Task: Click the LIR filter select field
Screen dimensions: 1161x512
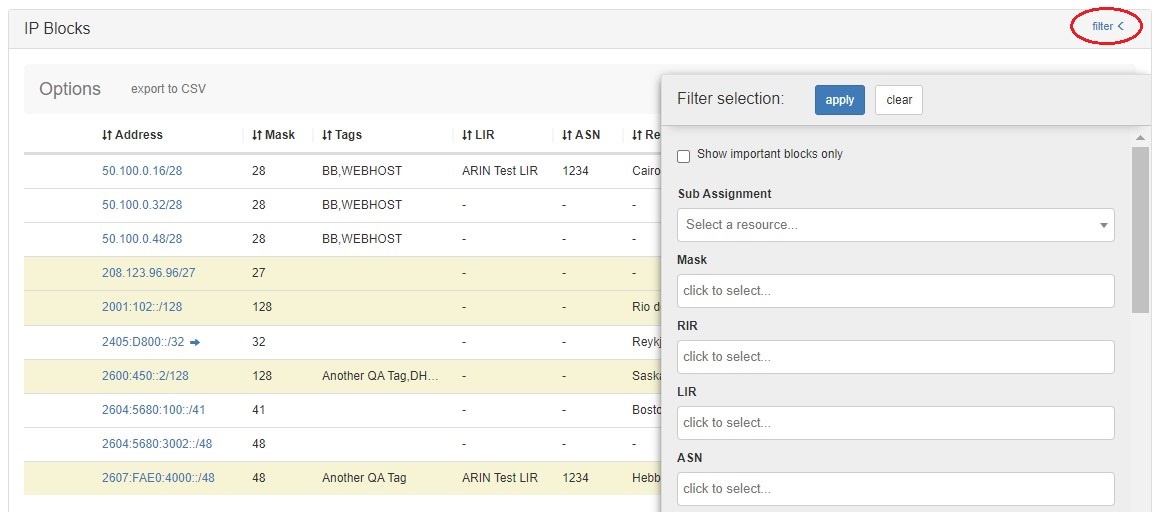Action: pyautogui.click(x=895, y=423)
